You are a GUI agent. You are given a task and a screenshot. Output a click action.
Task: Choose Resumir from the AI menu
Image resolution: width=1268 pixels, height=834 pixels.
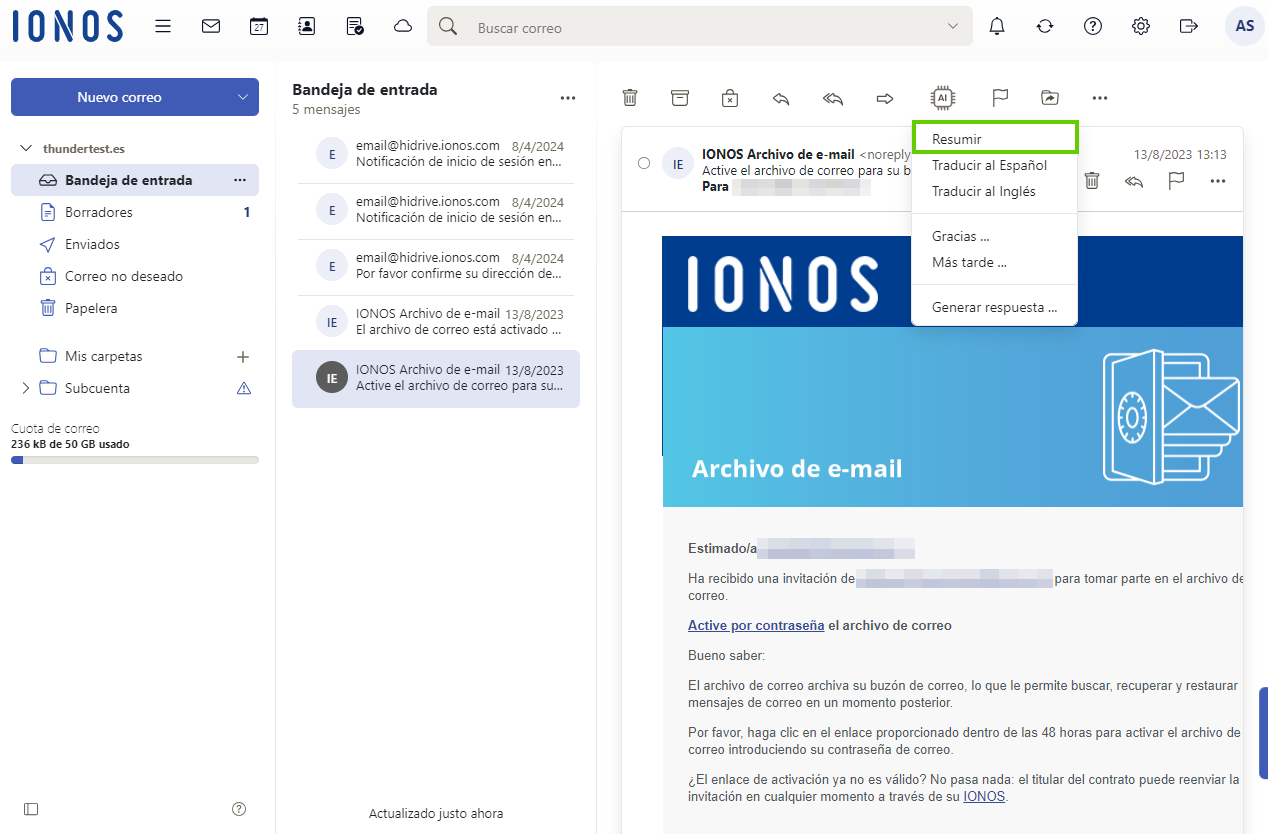coord(995,138)
